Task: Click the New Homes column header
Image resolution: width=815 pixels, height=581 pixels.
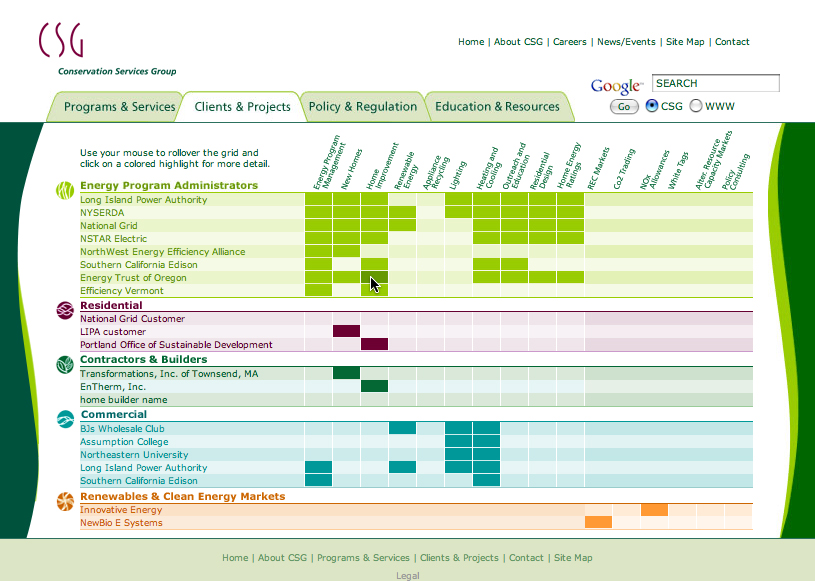Action: [351, 169]
